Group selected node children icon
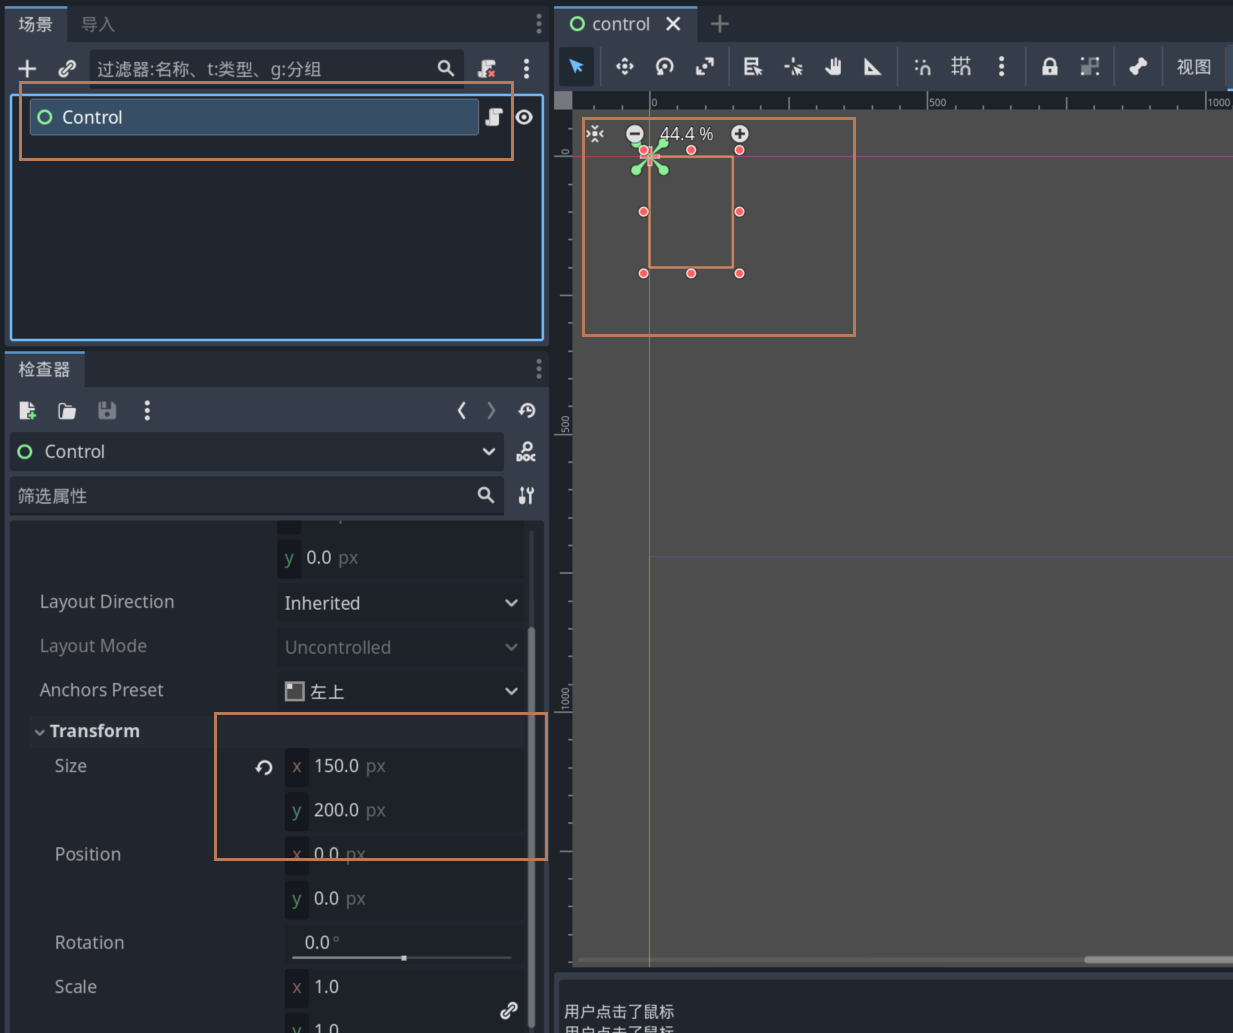1233x1033 pixels. [1090, 67]
